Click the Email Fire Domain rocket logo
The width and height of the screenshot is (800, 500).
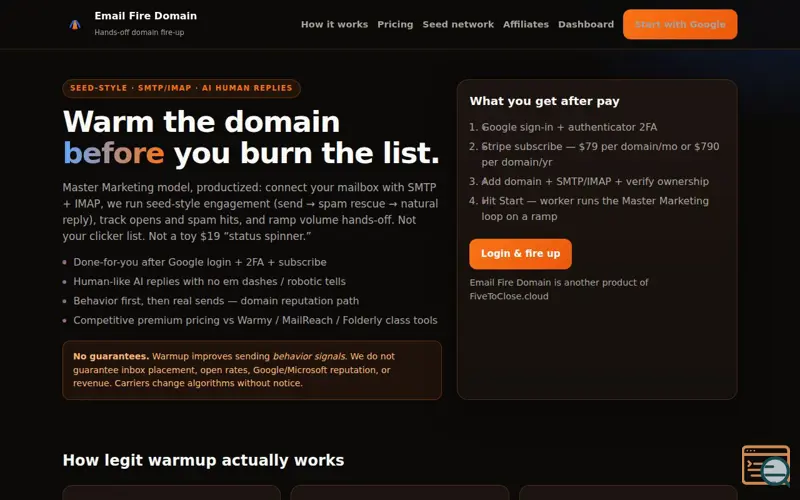(x=75, y=24)
